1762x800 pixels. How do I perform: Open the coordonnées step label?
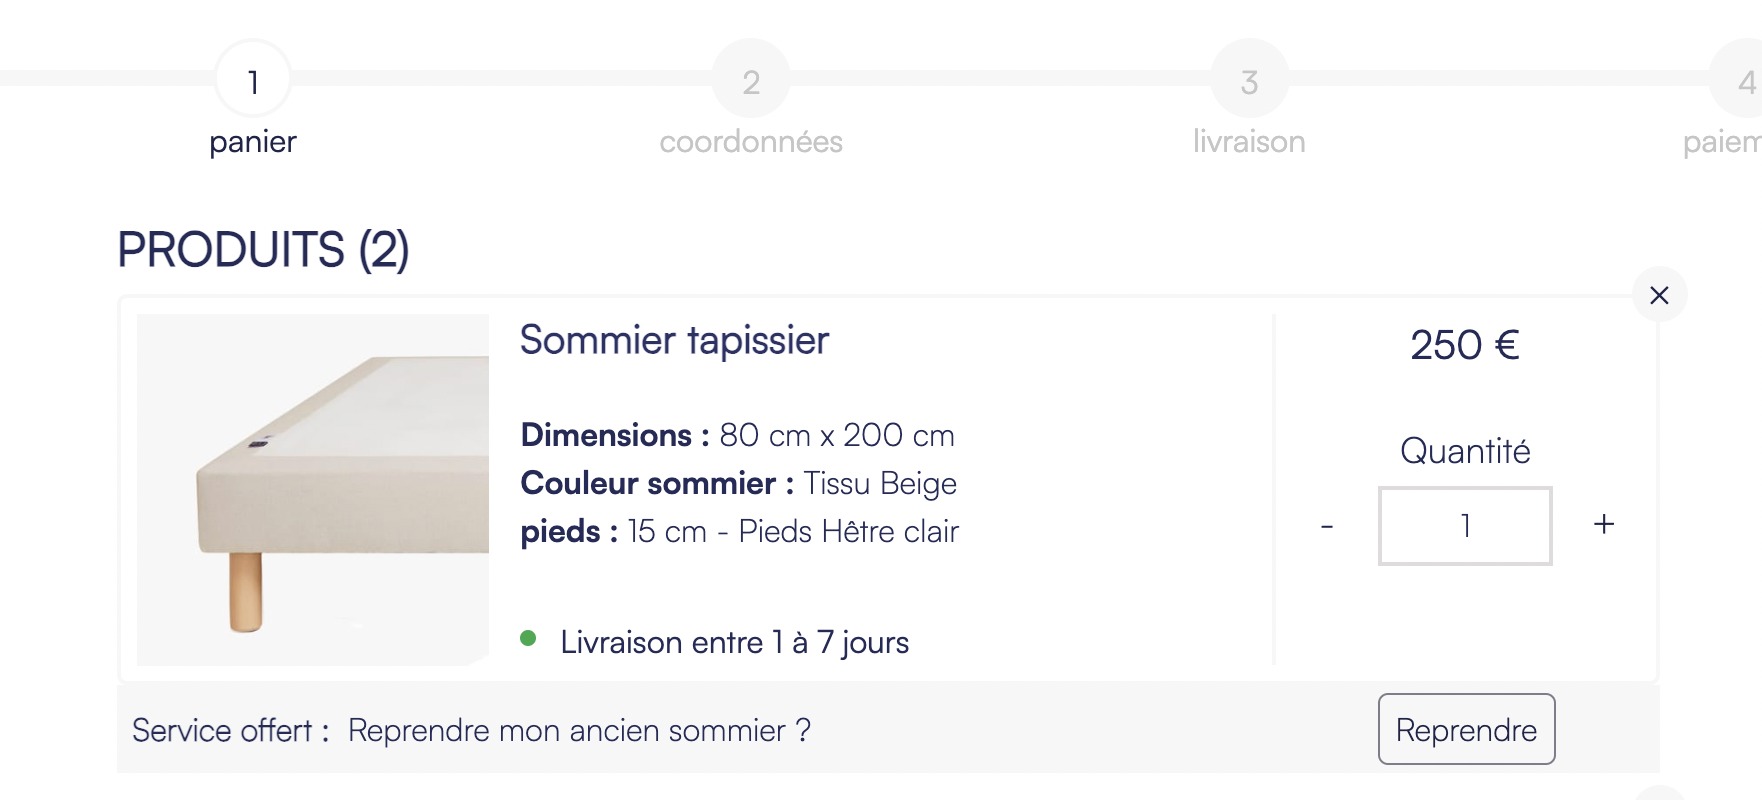tap(751, 142)
